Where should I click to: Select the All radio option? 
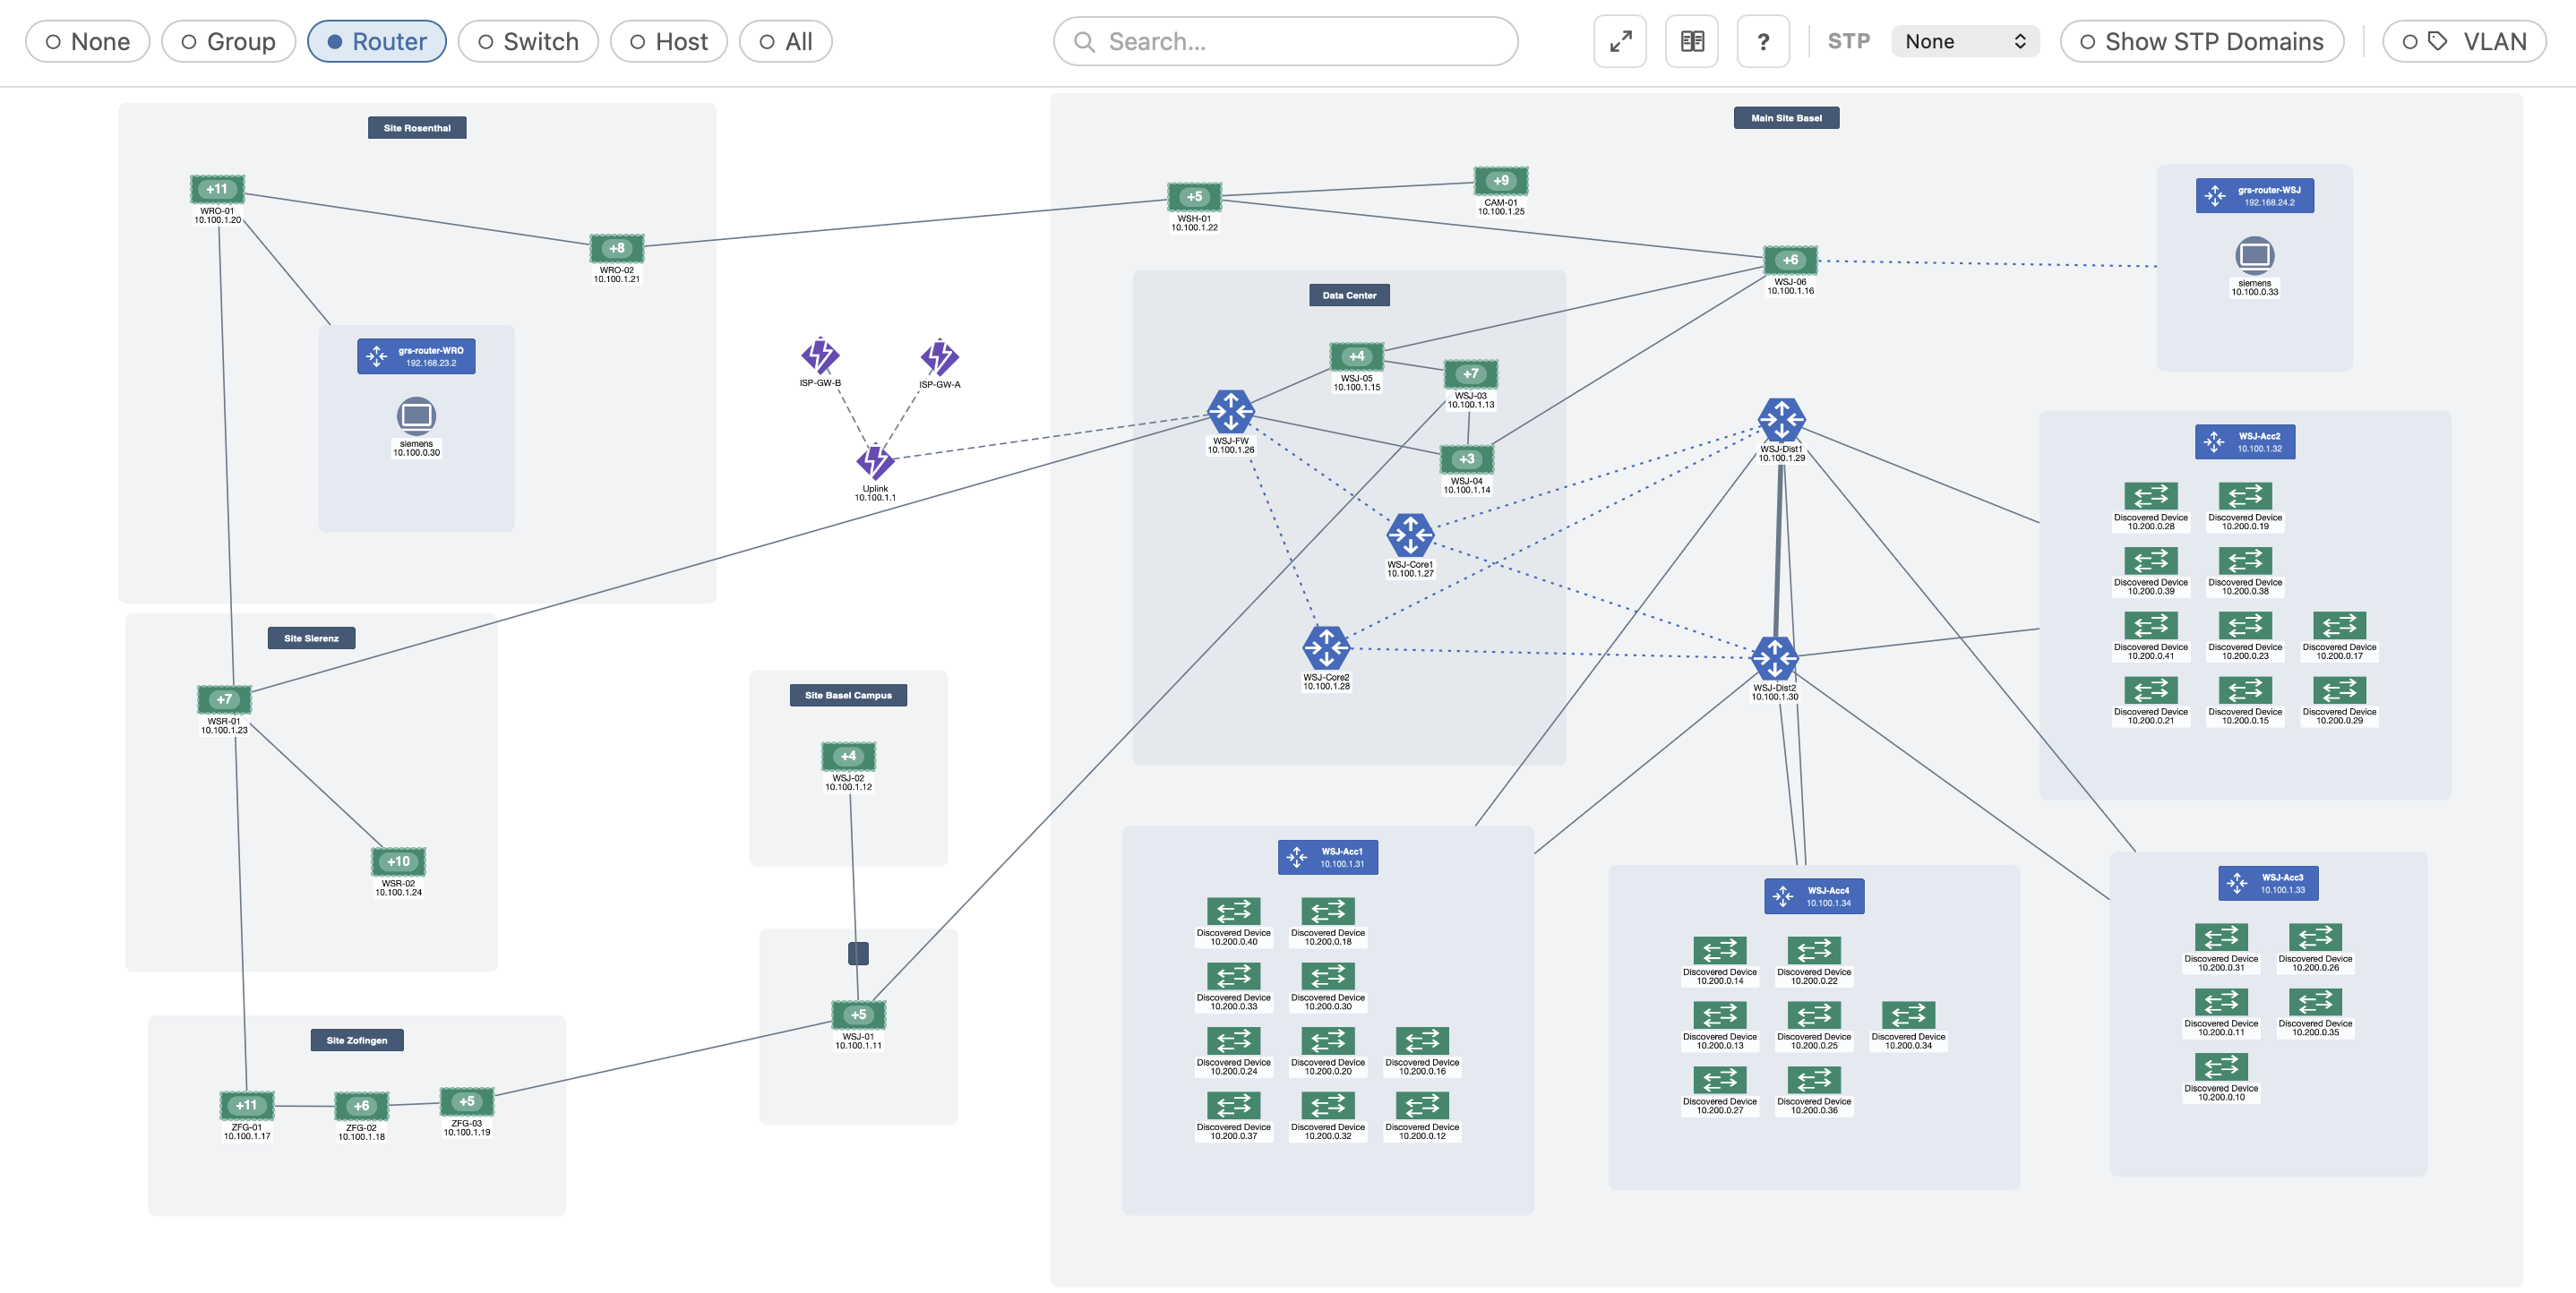(x=785, y=41)
